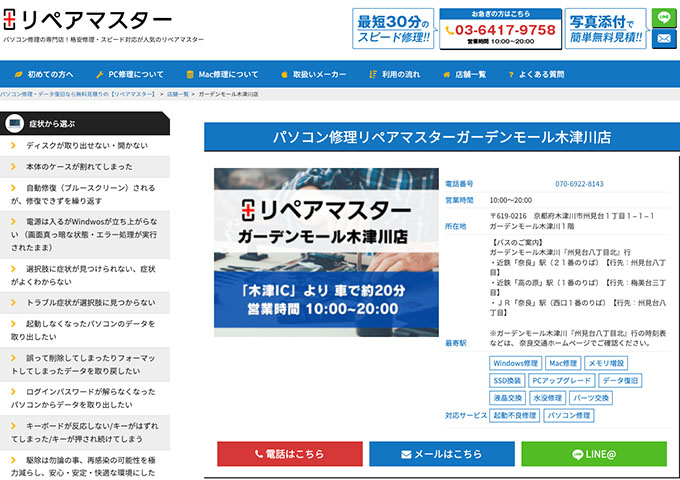Click the orange chevron beside 本体のケースが割れてしまった
The image size is (680, 480).
[x=13, y=167]
